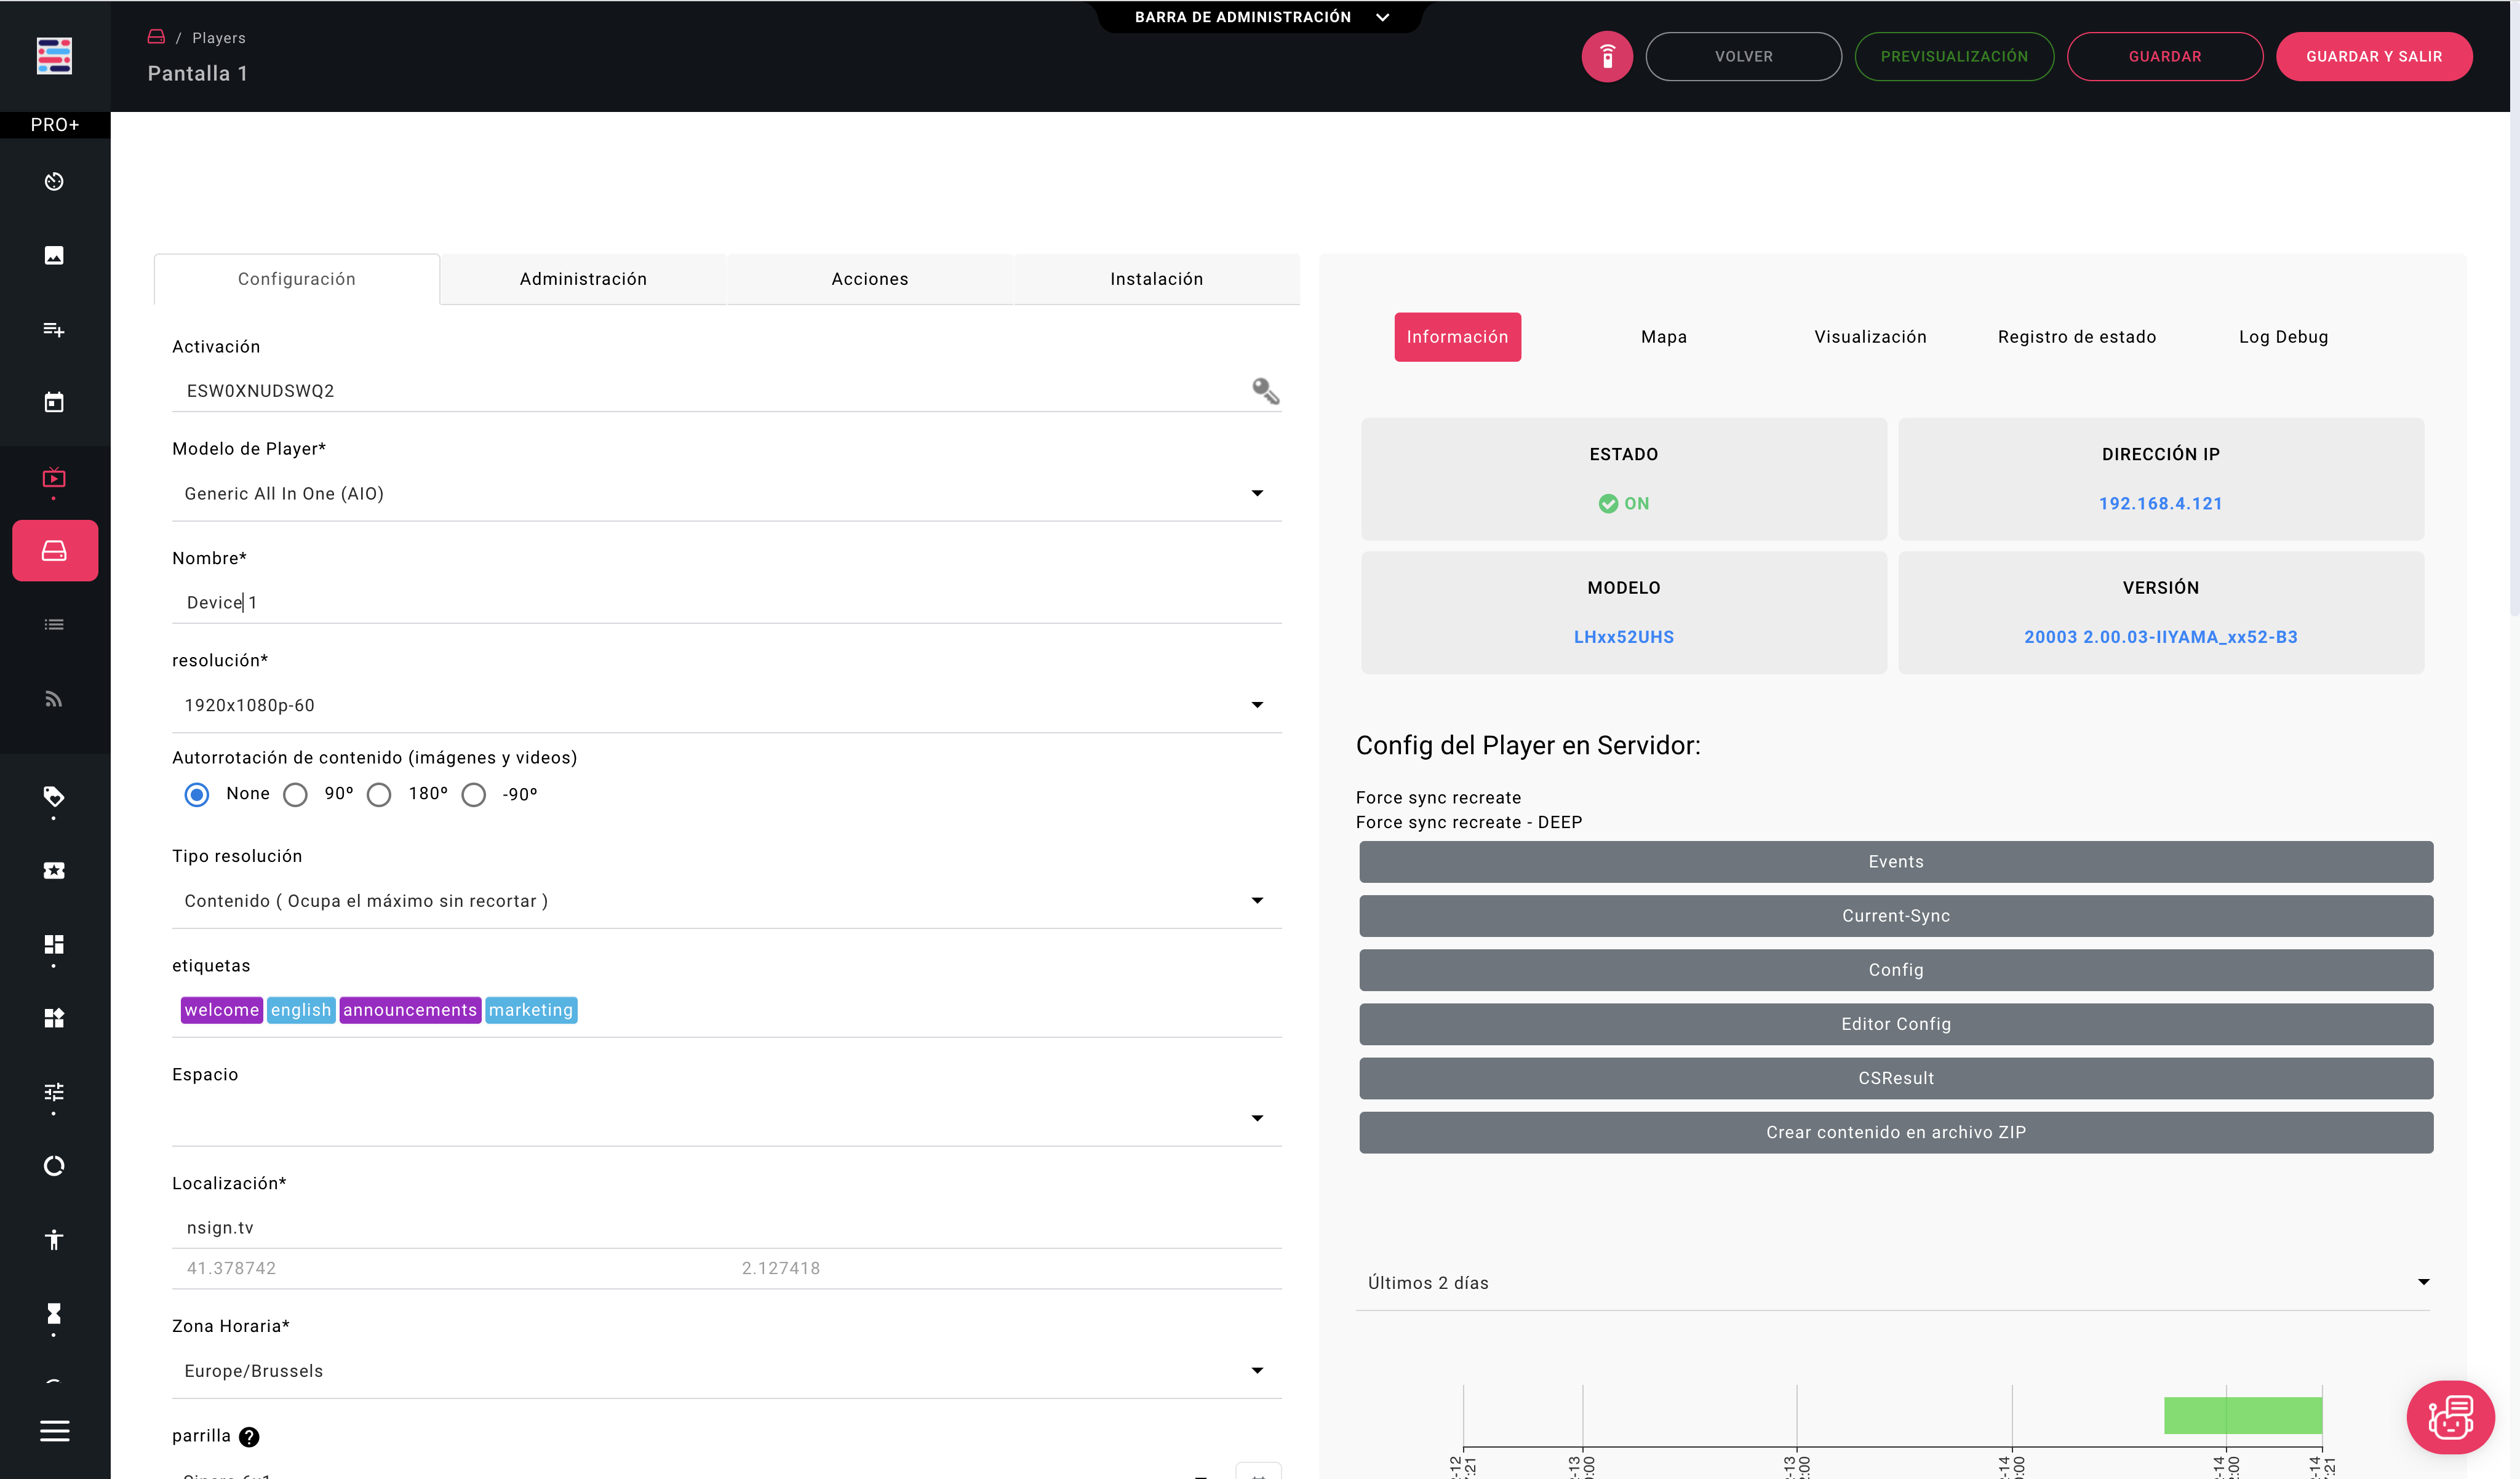Open the tags sidebar icon
The image size is (2520, 1479).
tap(54, 796)
